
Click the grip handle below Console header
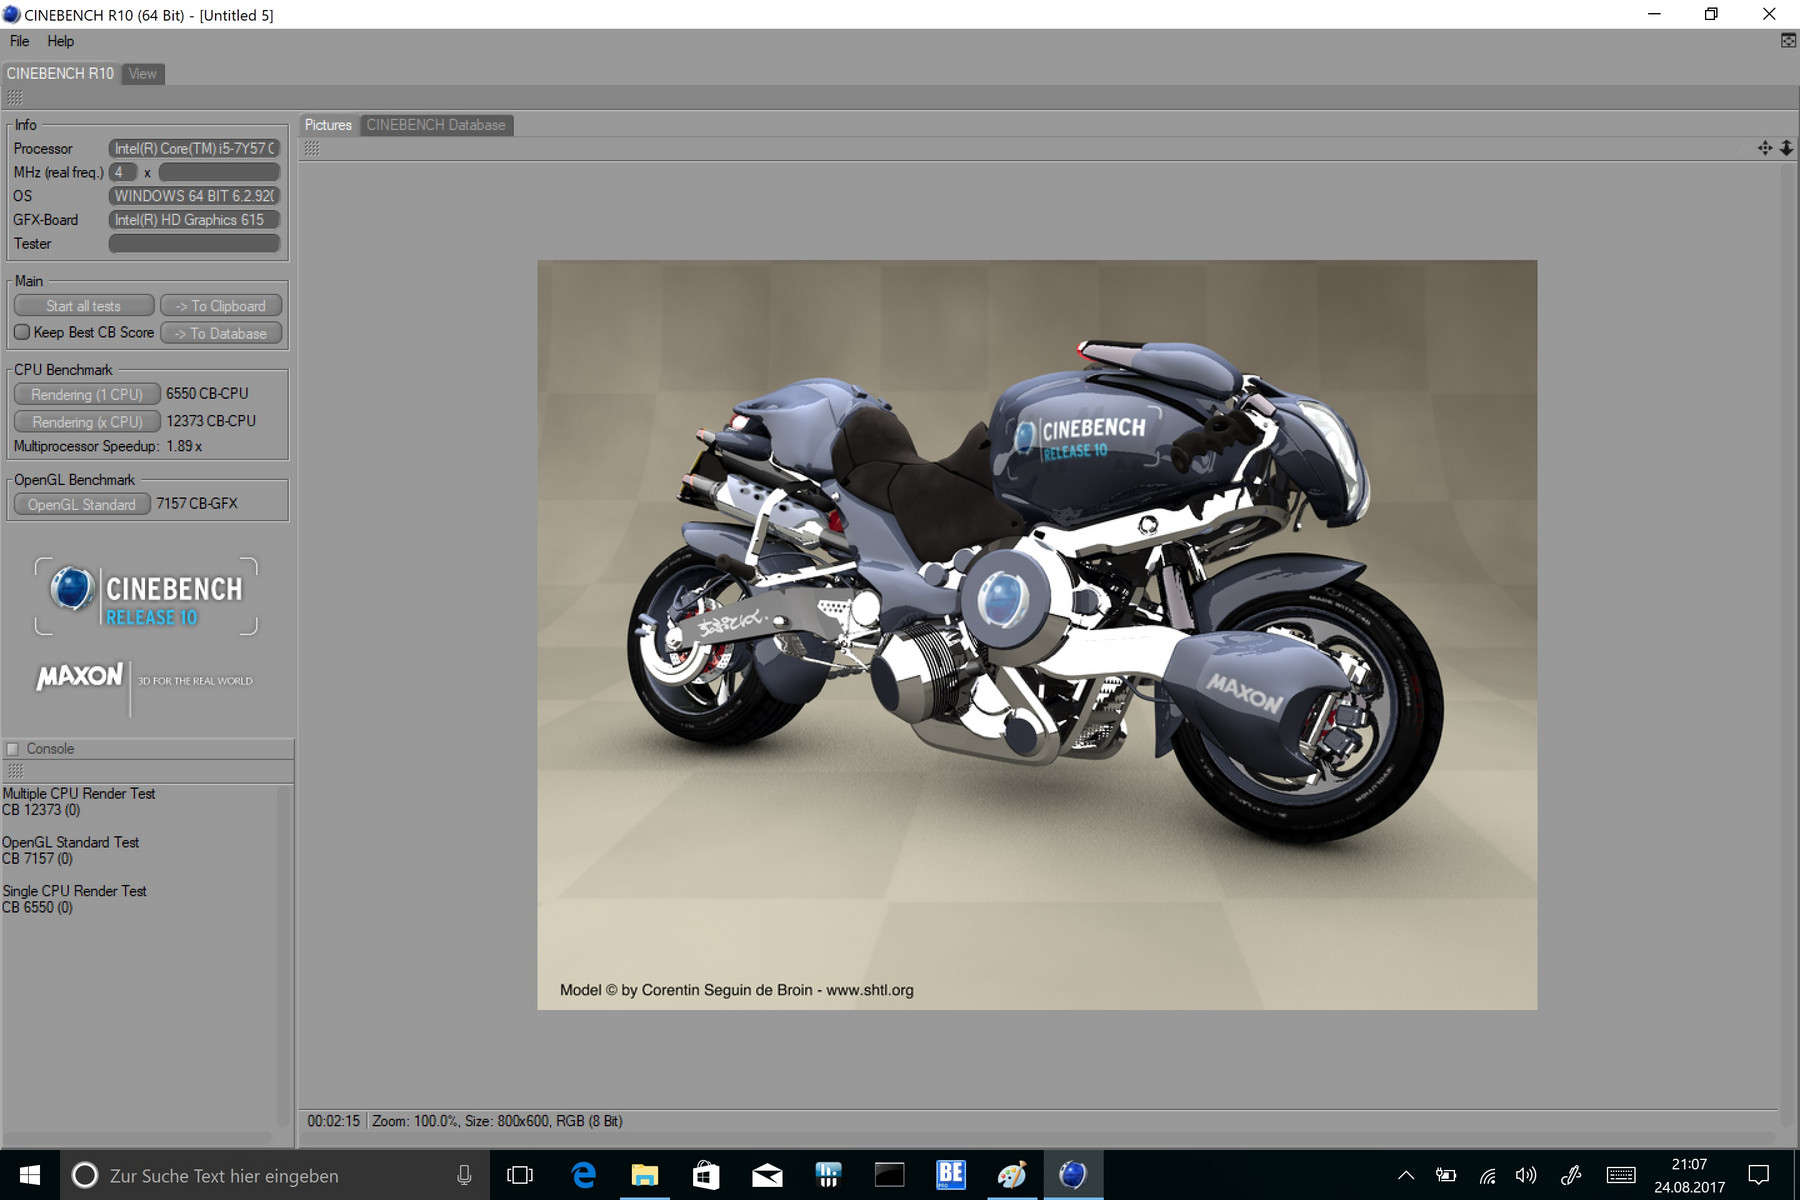15,771
